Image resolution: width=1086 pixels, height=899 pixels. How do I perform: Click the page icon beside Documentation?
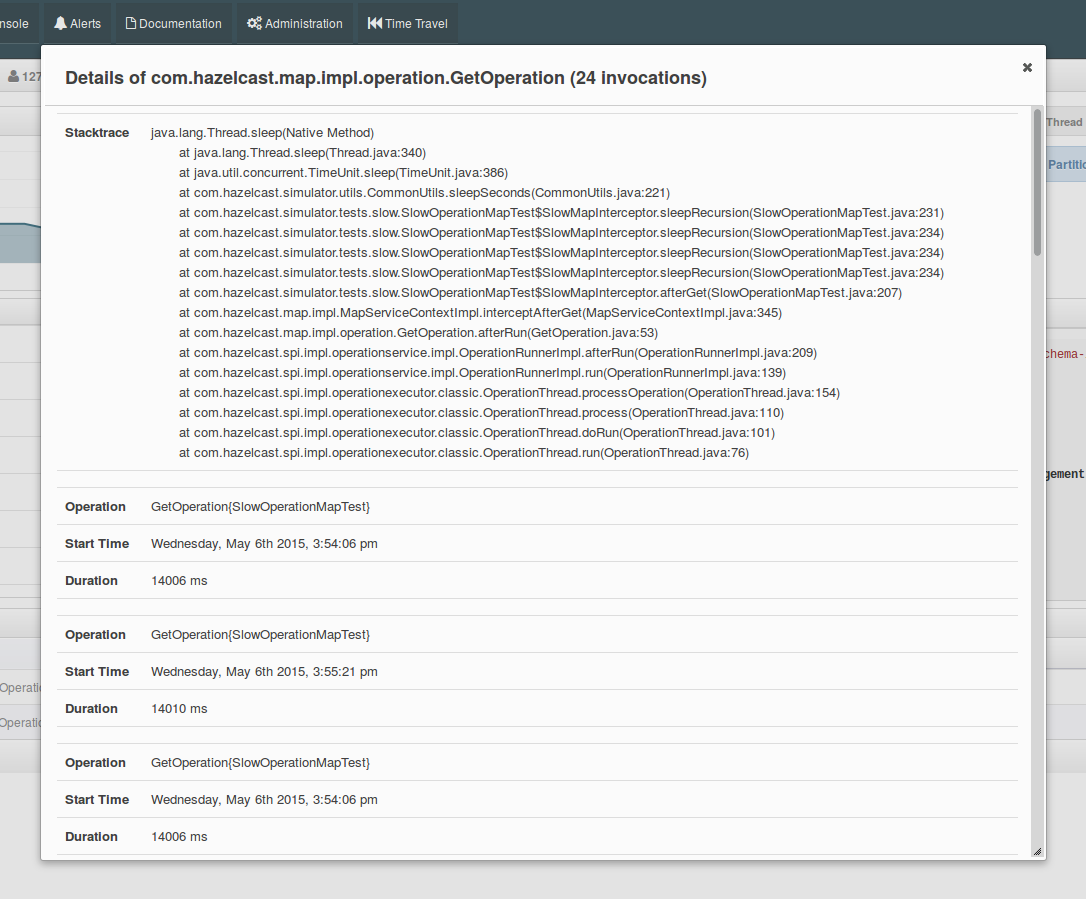(x=131, y=24)
